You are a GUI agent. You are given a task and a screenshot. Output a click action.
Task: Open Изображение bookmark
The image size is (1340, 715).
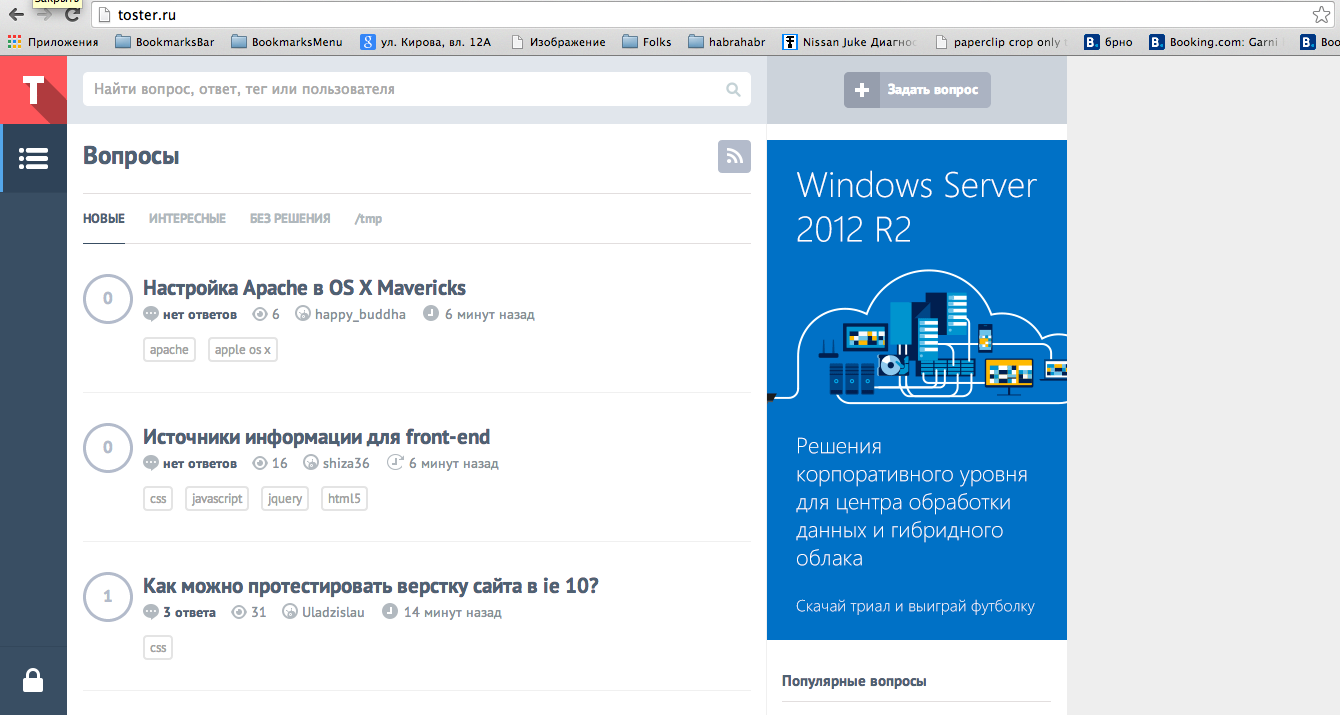[x=558, y=42]
